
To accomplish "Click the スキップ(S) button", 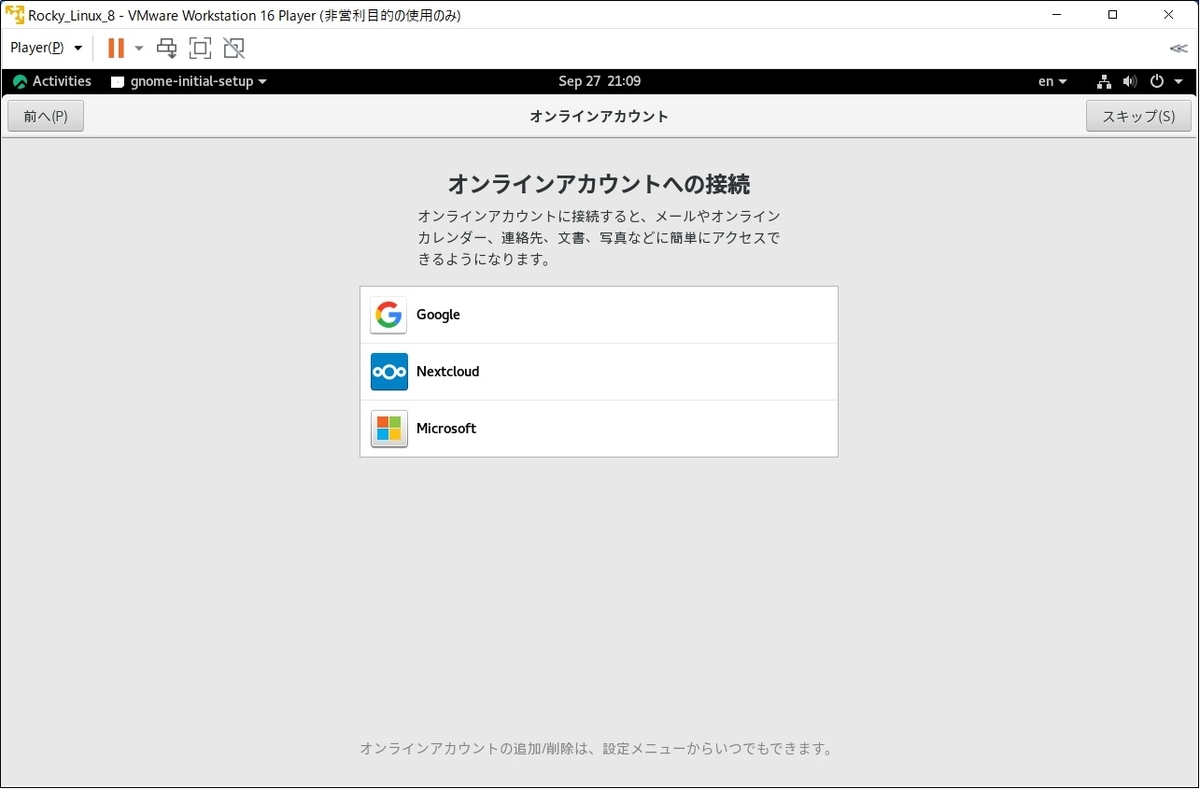I will click(1137, 115).
